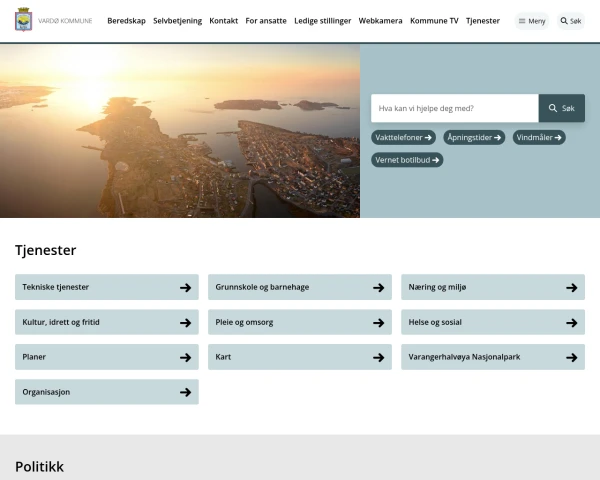
Task: Open Webkamera from the navigation bar
Action: pyautogui.click(x=380, y=21)
